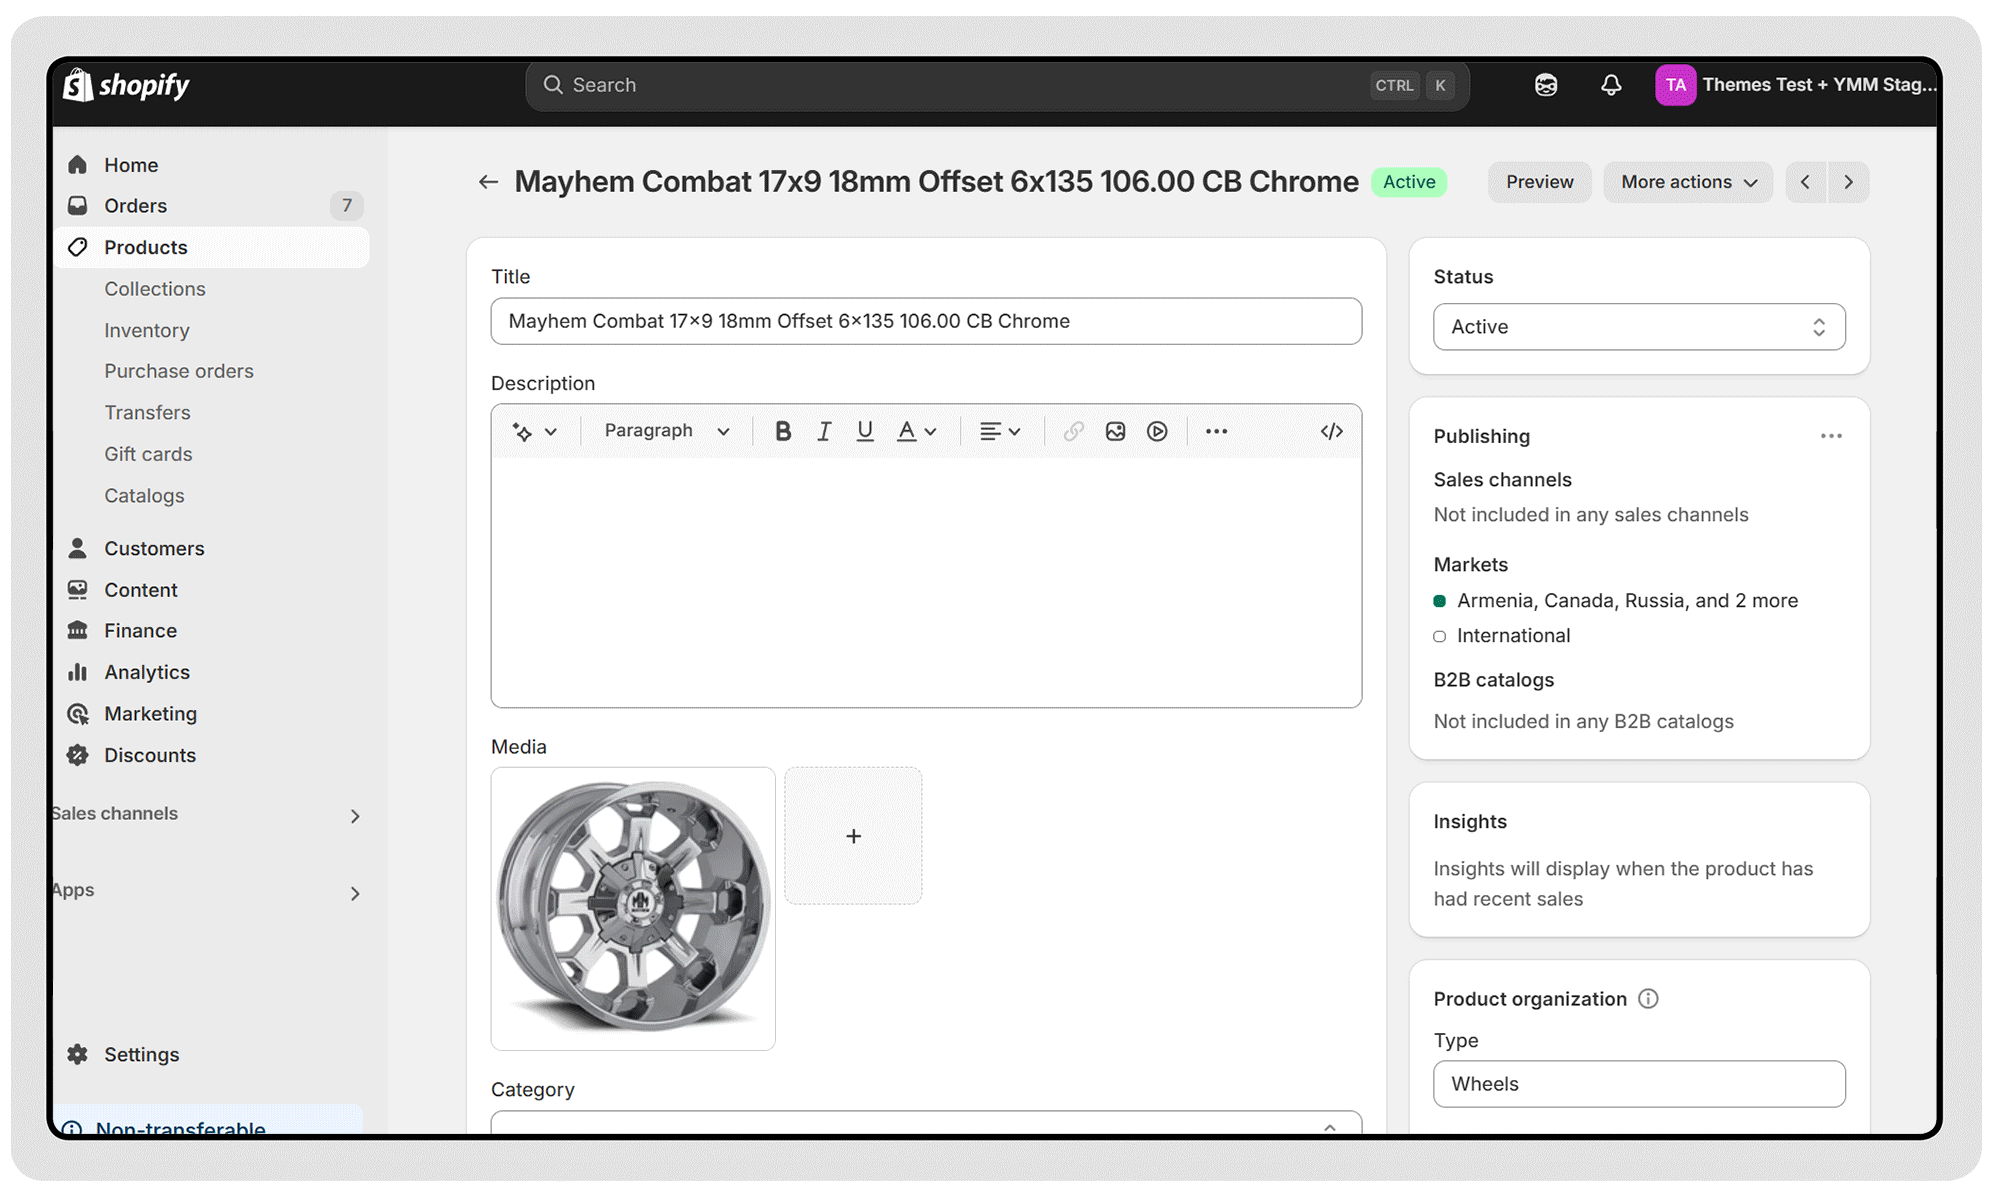Open Gift cards under Products

[x=148, y=454]
